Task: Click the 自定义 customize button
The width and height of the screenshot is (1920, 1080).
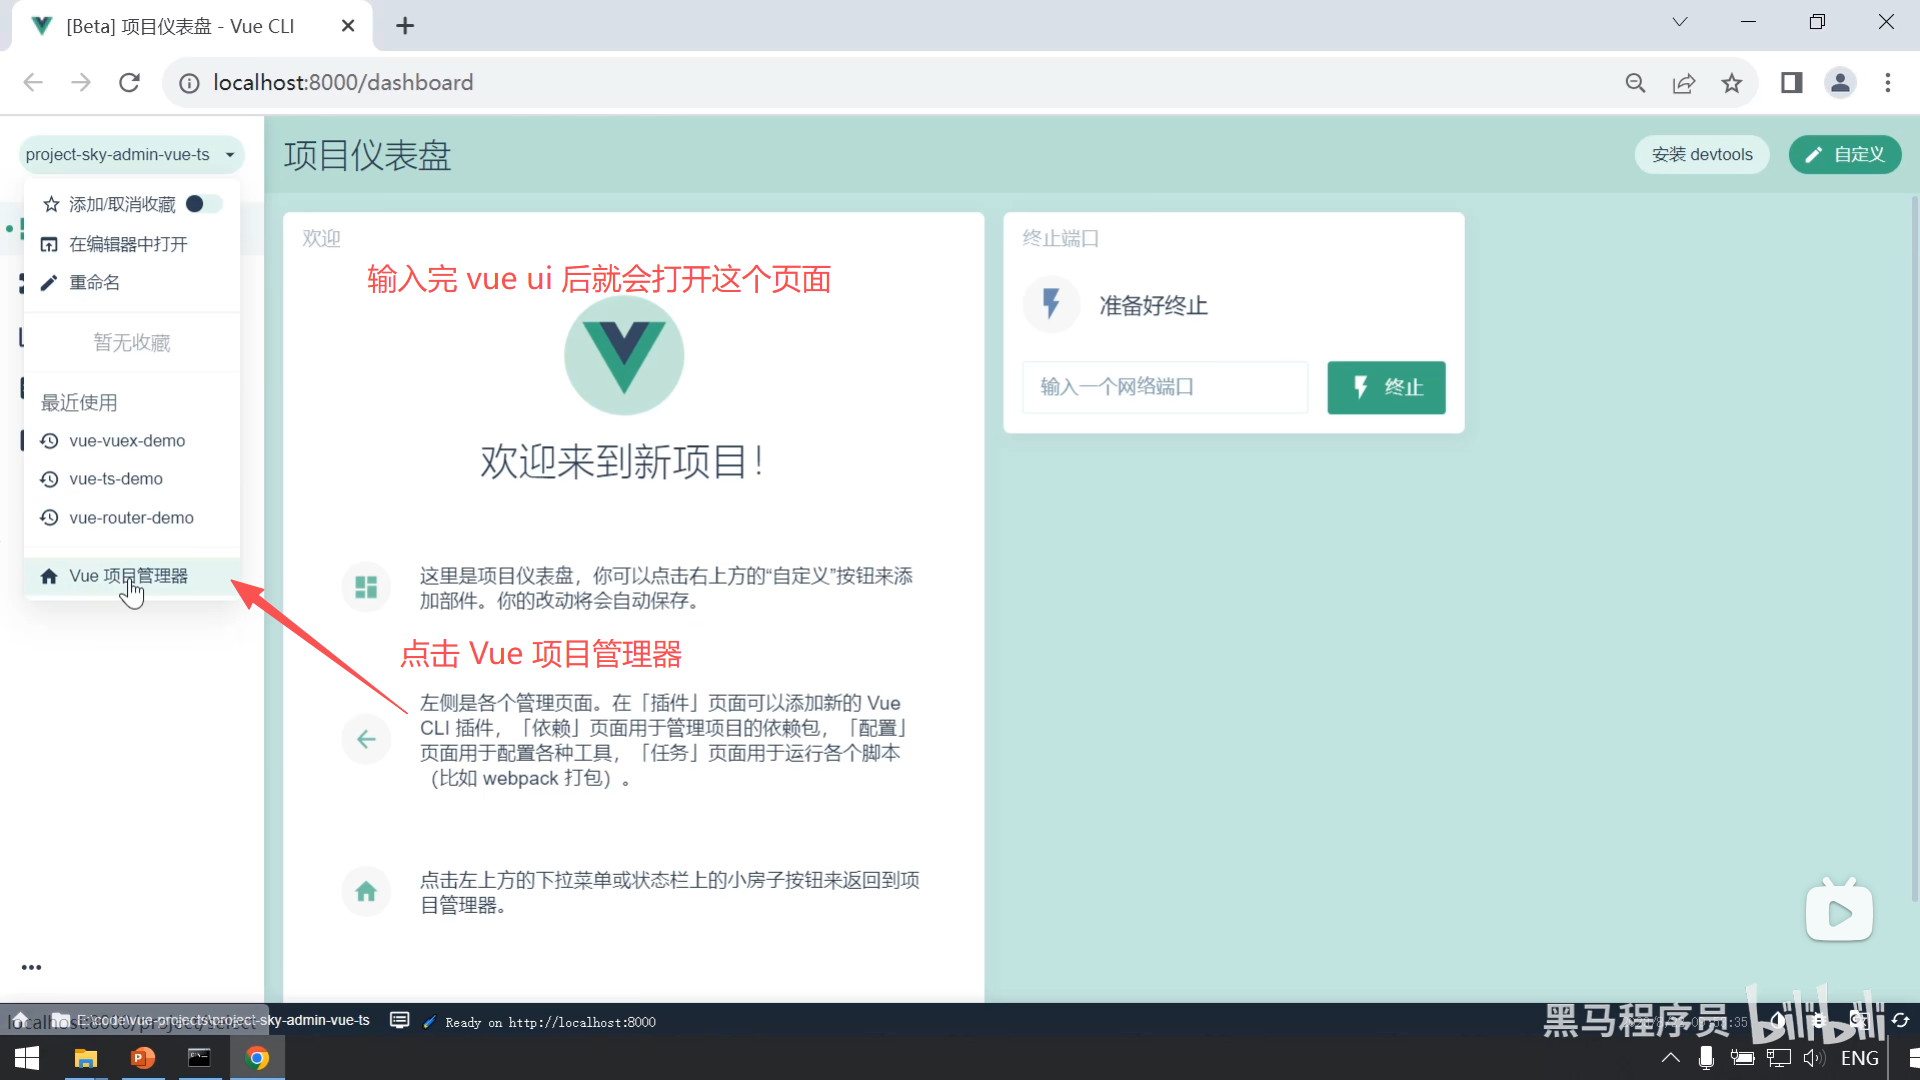Action: (x=1844, y=155)
